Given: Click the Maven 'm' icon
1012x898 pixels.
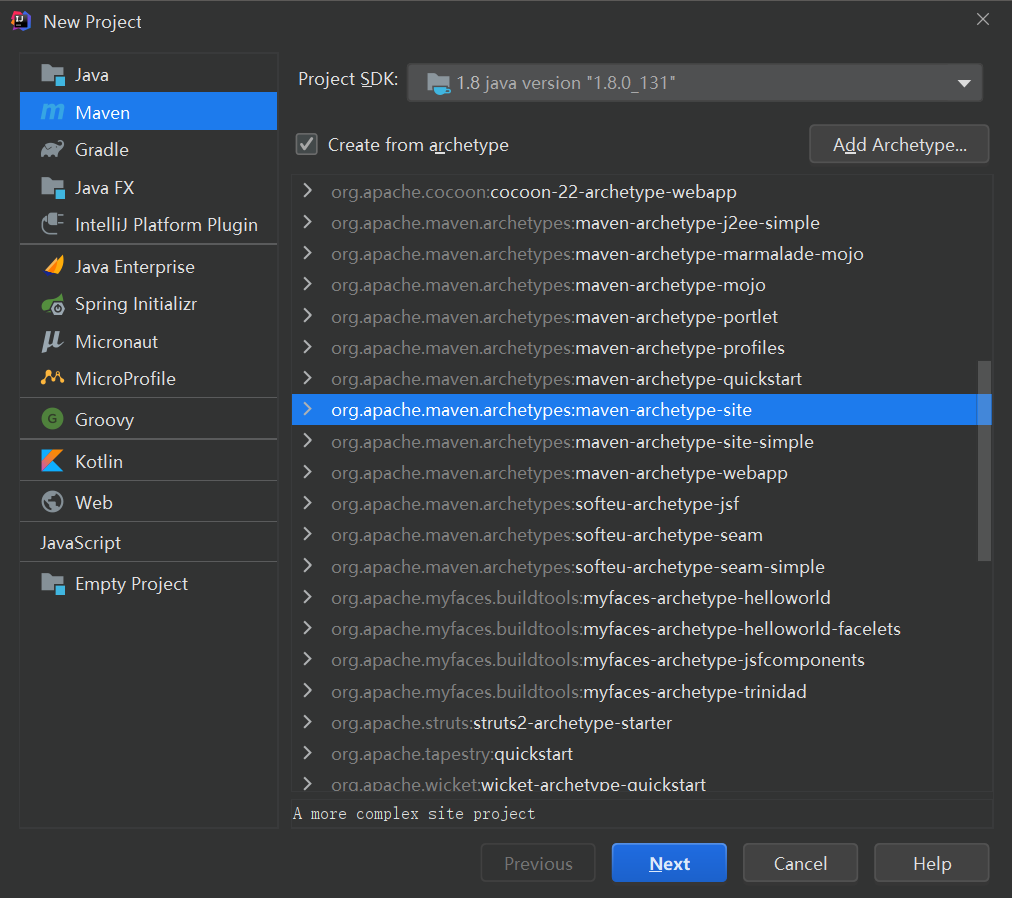Looking at the screenshot, I should tap(53, 112).
